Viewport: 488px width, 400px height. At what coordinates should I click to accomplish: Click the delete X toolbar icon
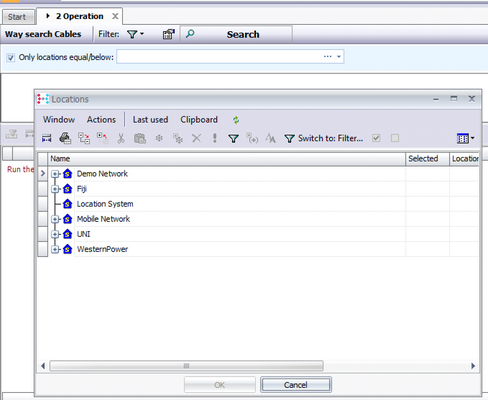point(196,138)
